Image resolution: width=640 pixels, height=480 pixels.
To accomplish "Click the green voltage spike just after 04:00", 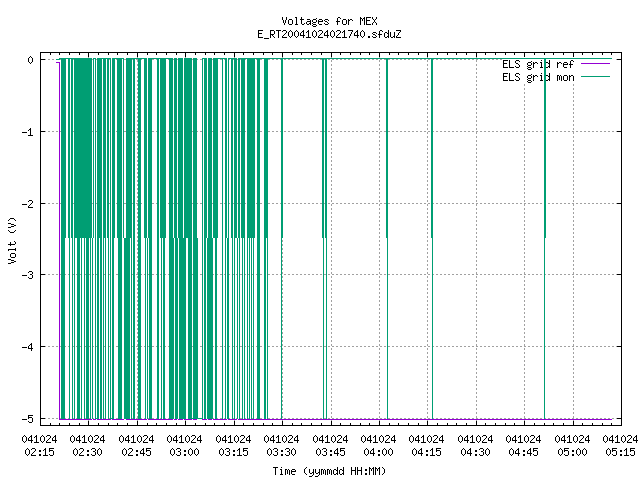I will [387, 239].
